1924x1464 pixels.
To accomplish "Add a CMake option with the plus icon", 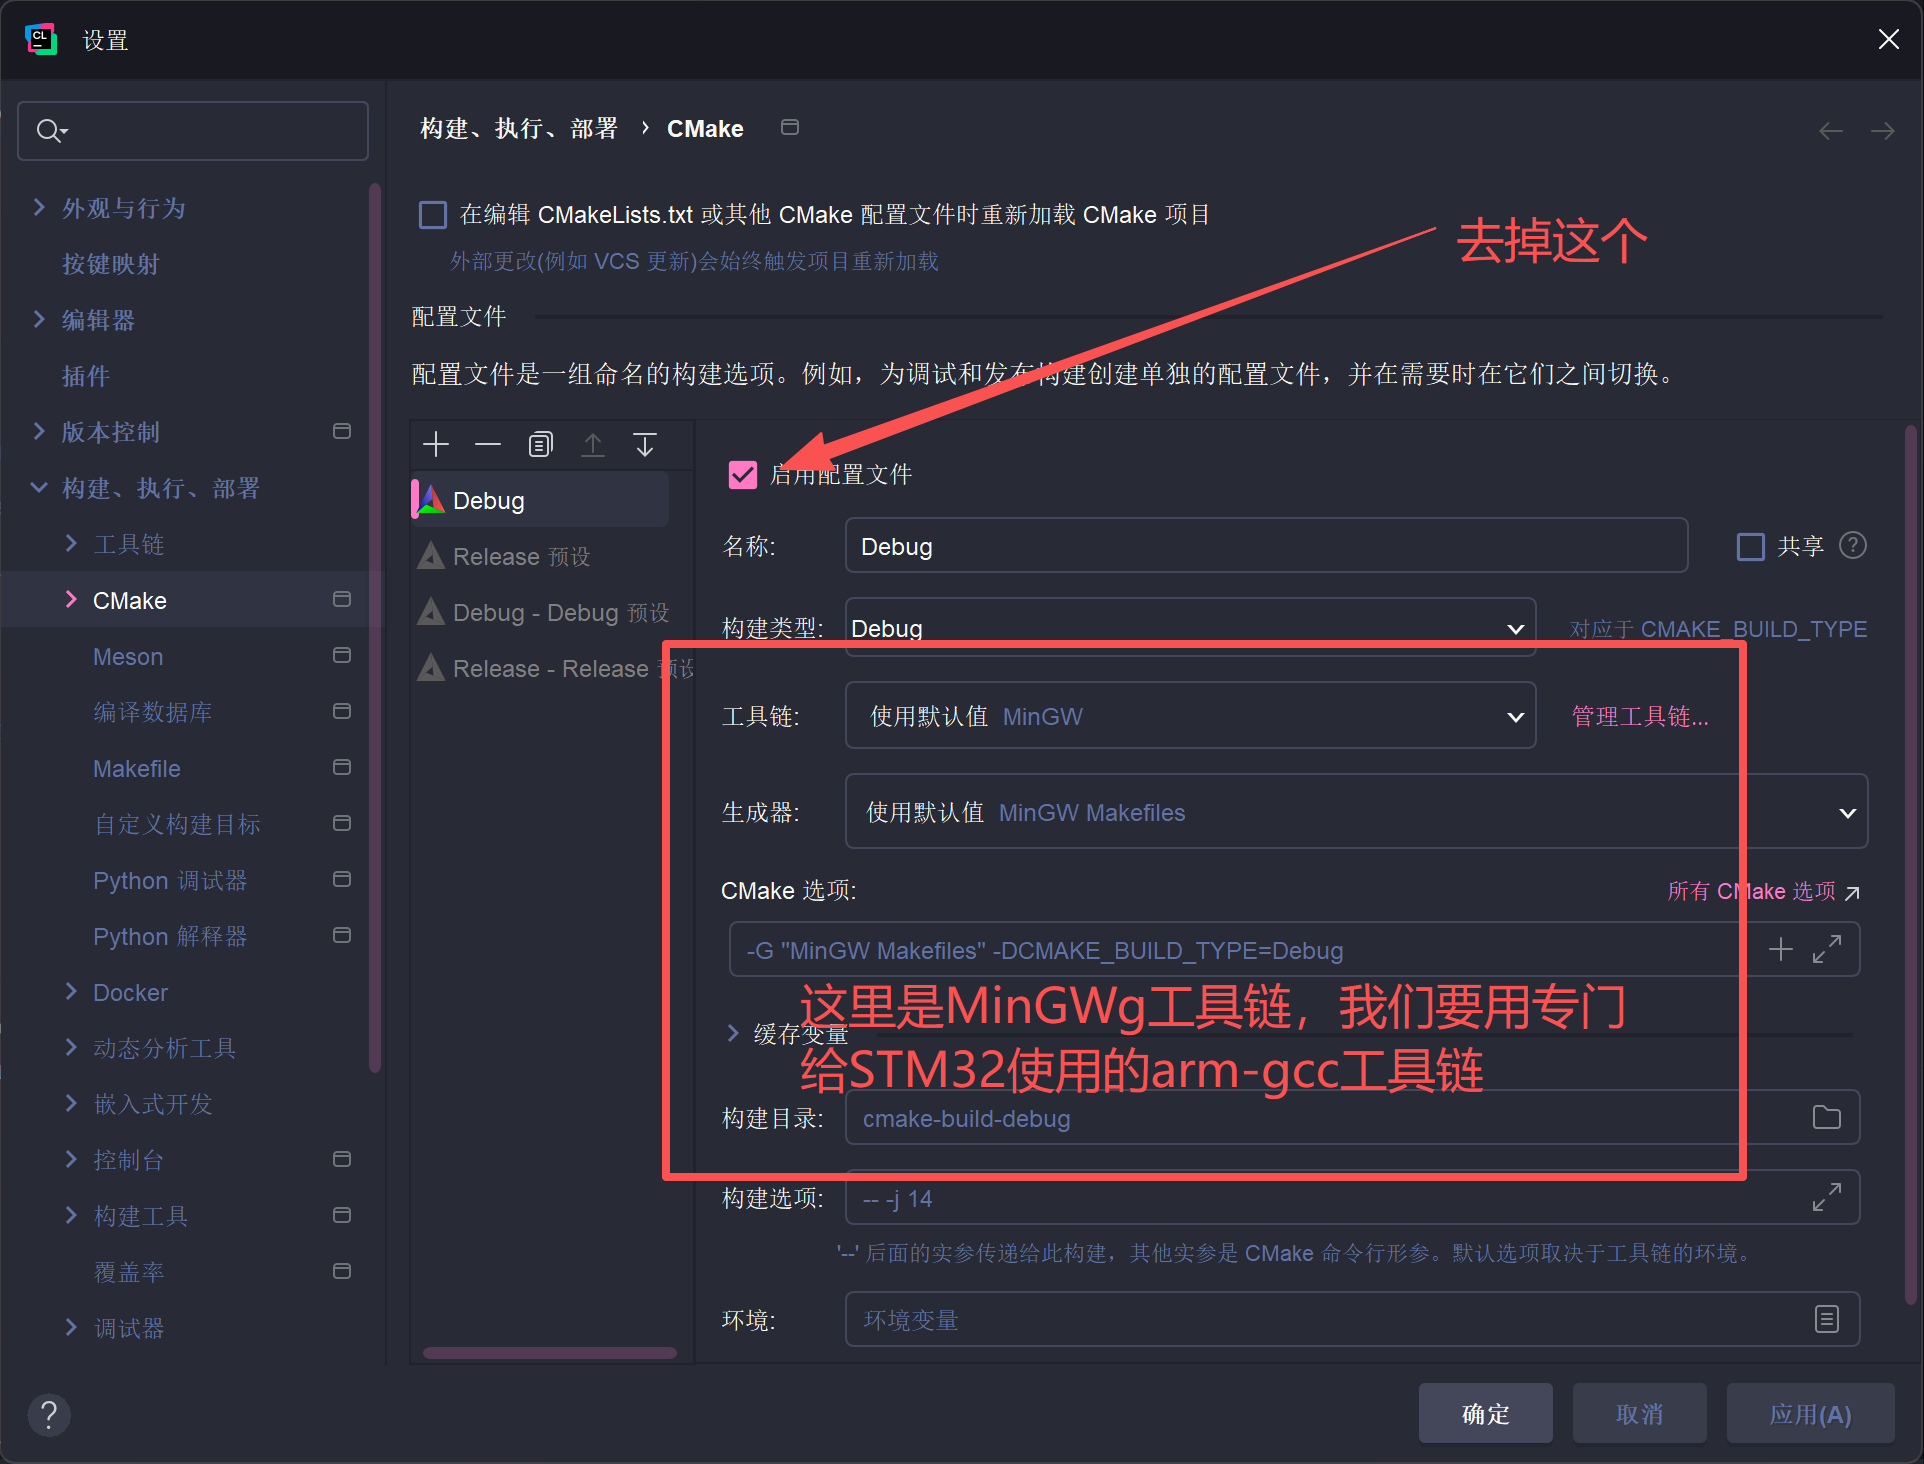I will [1781, 949].
